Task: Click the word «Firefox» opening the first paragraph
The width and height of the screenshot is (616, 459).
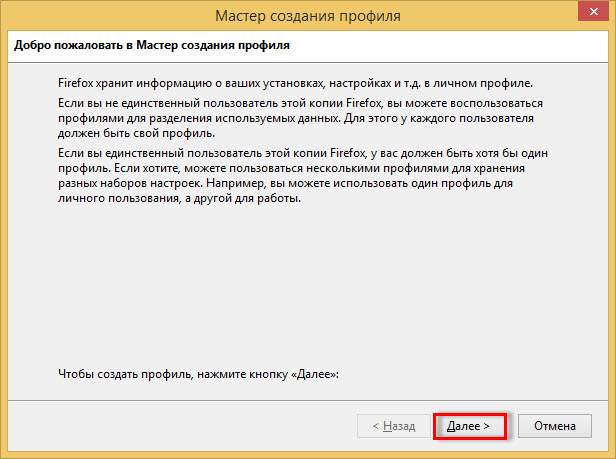Action: [x=79, y=83]
